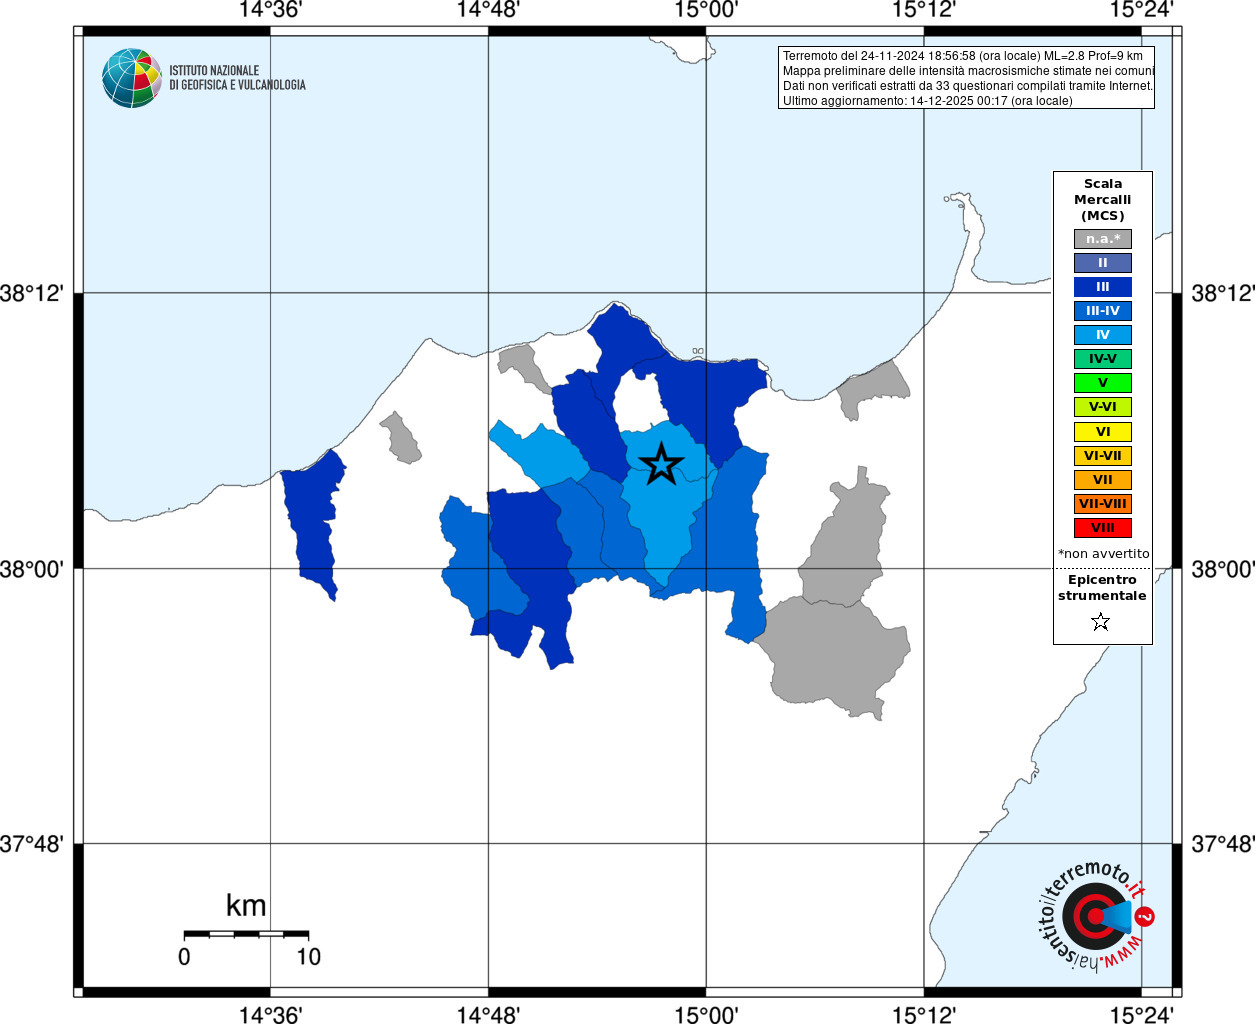Click the light blue IV legend swatch
The width and height of the screenshot is (1255, 1024).
click(1103, 335)
